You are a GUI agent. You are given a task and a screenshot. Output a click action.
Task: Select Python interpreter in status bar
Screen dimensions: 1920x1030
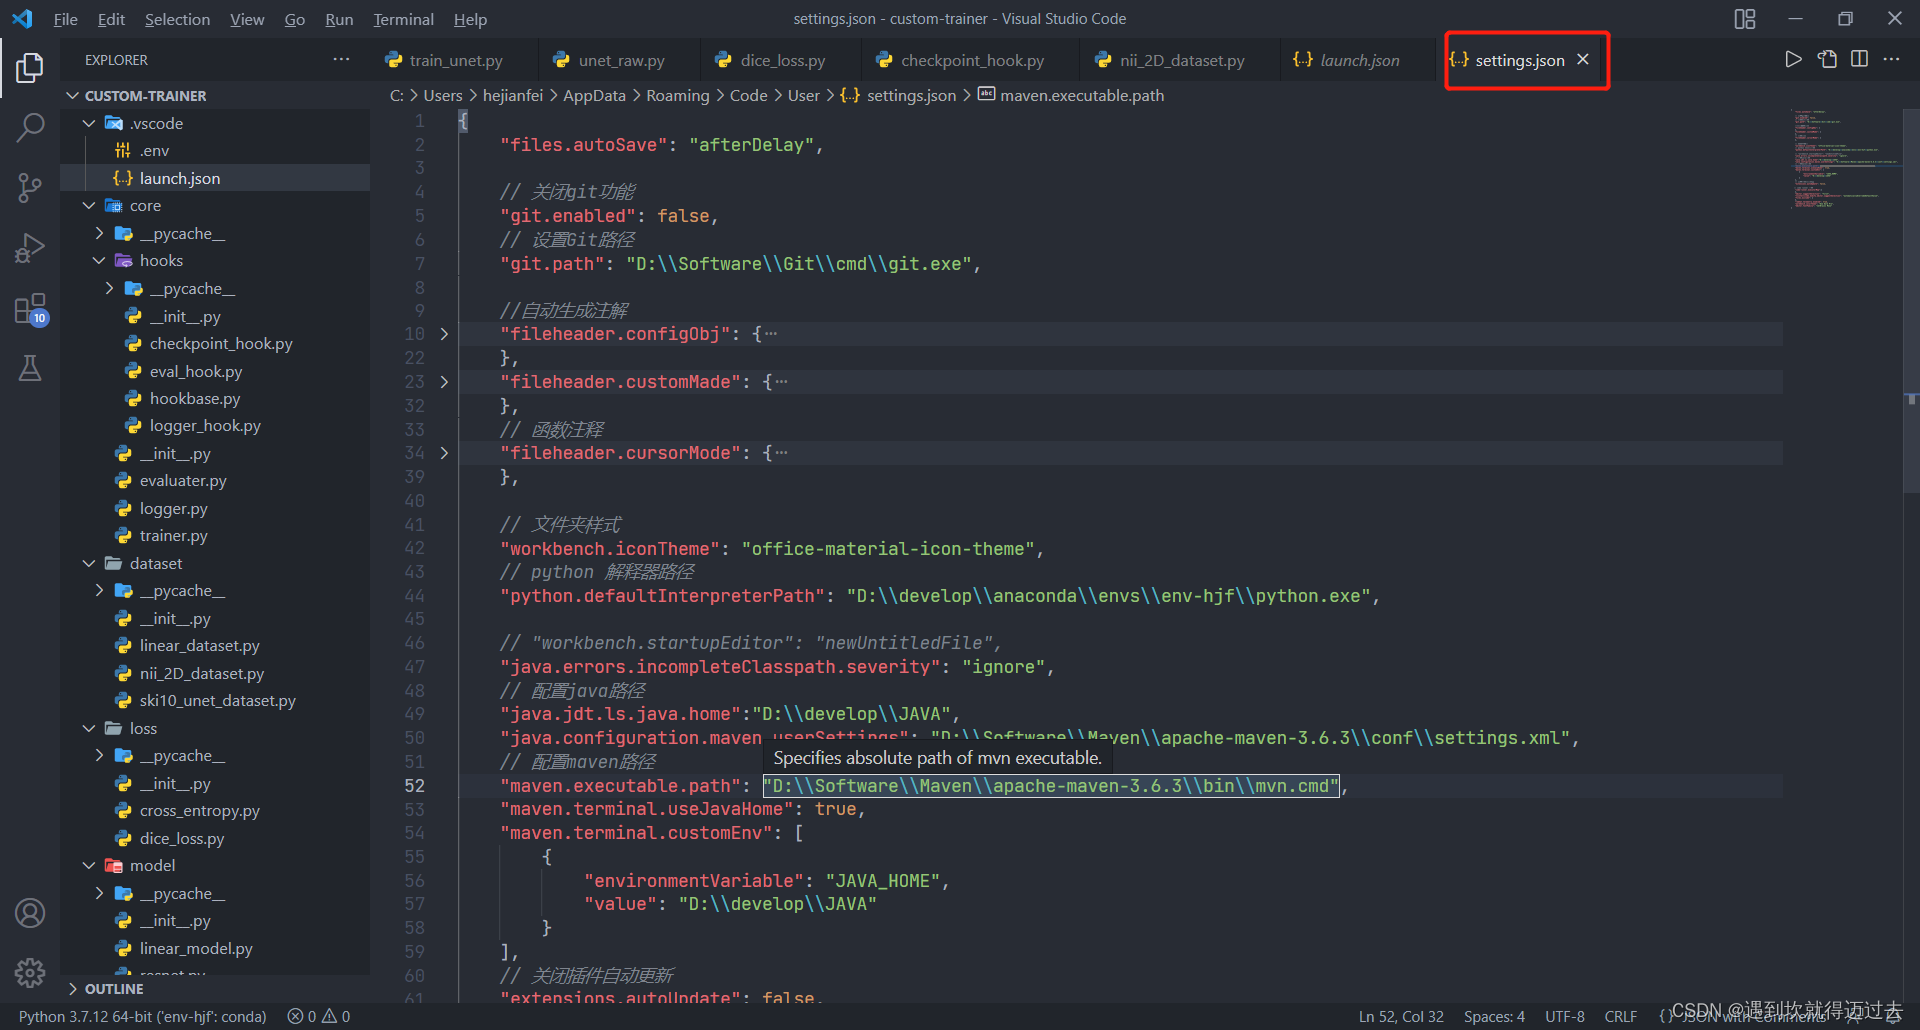tap(142, 1016)
